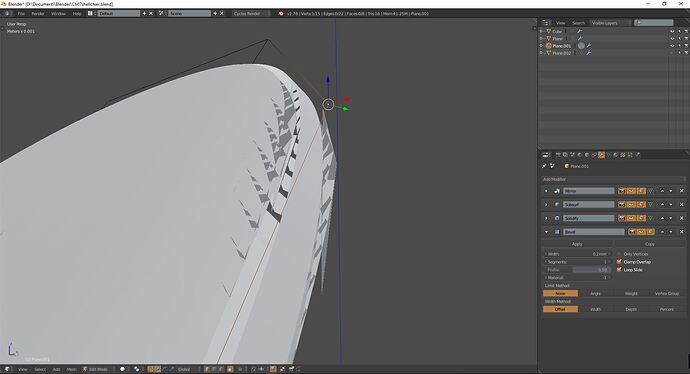Viewport: 690px width, 374px height.
Task: Remove the Solidify modifier with its X icon
Action: (682, 218)
